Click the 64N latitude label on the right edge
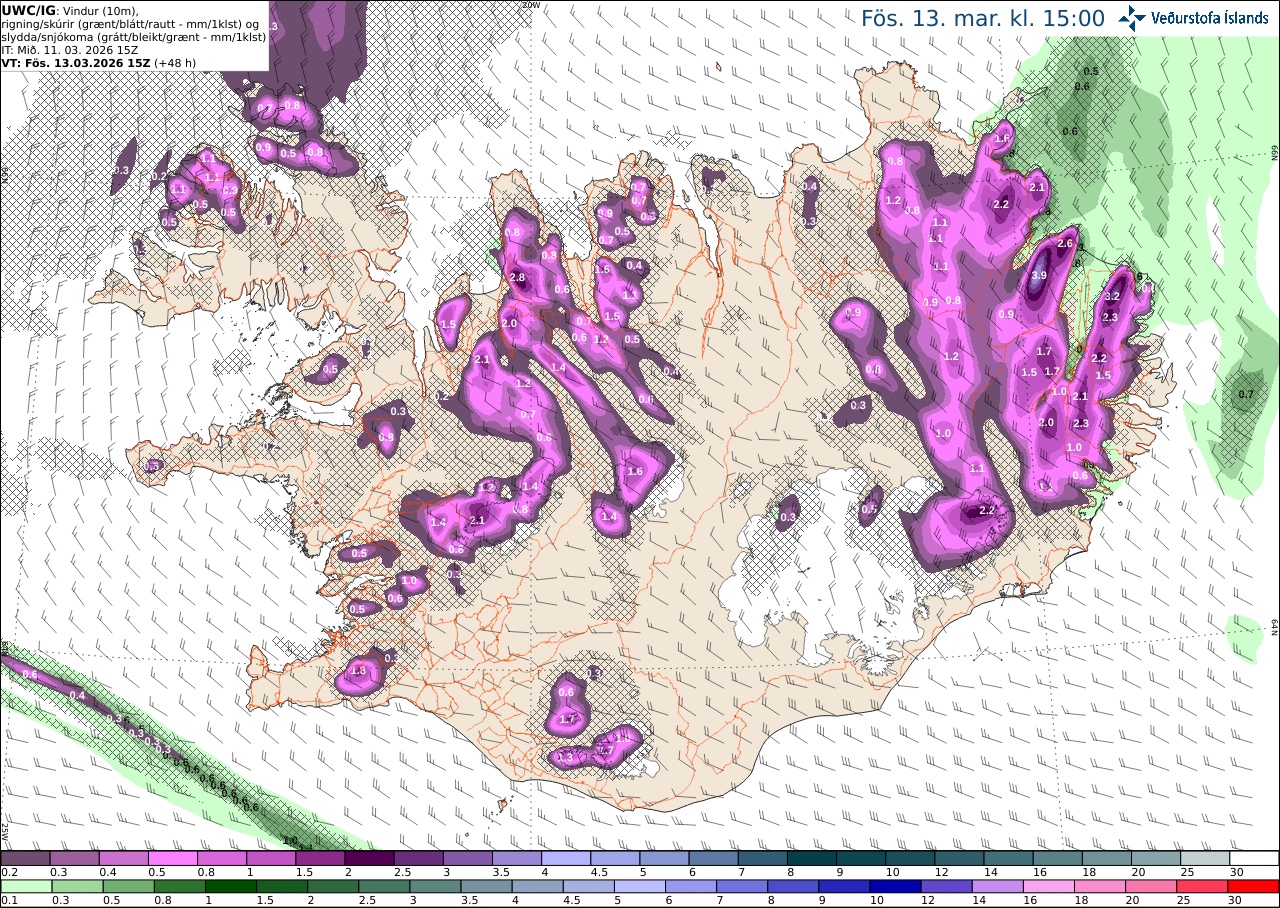This screenshot has height=908, width=1280. point(1274,626)
